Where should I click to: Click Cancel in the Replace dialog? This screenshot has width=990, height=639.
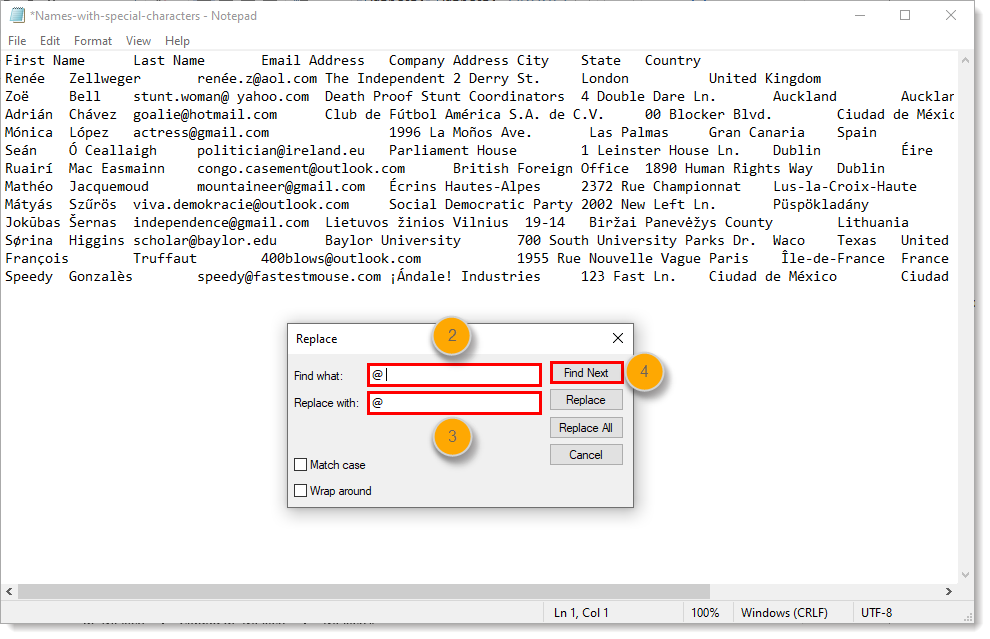(x=585, y=455)
